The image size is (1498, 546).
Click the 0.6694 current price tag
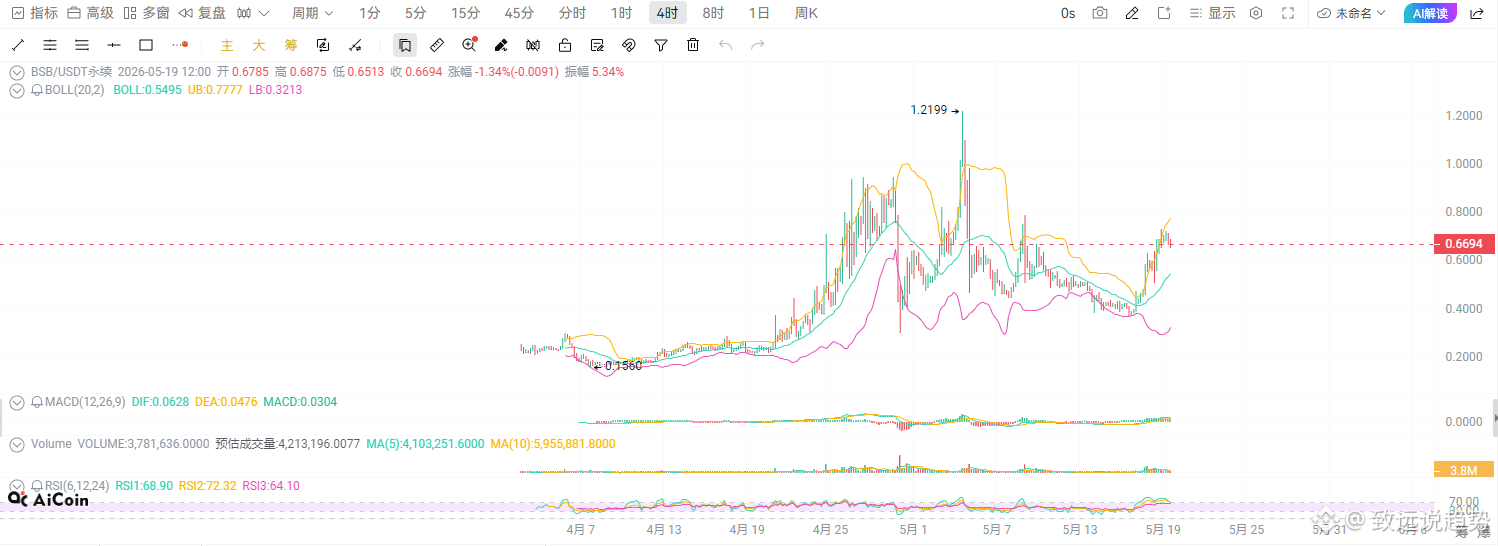point(1464,244)
